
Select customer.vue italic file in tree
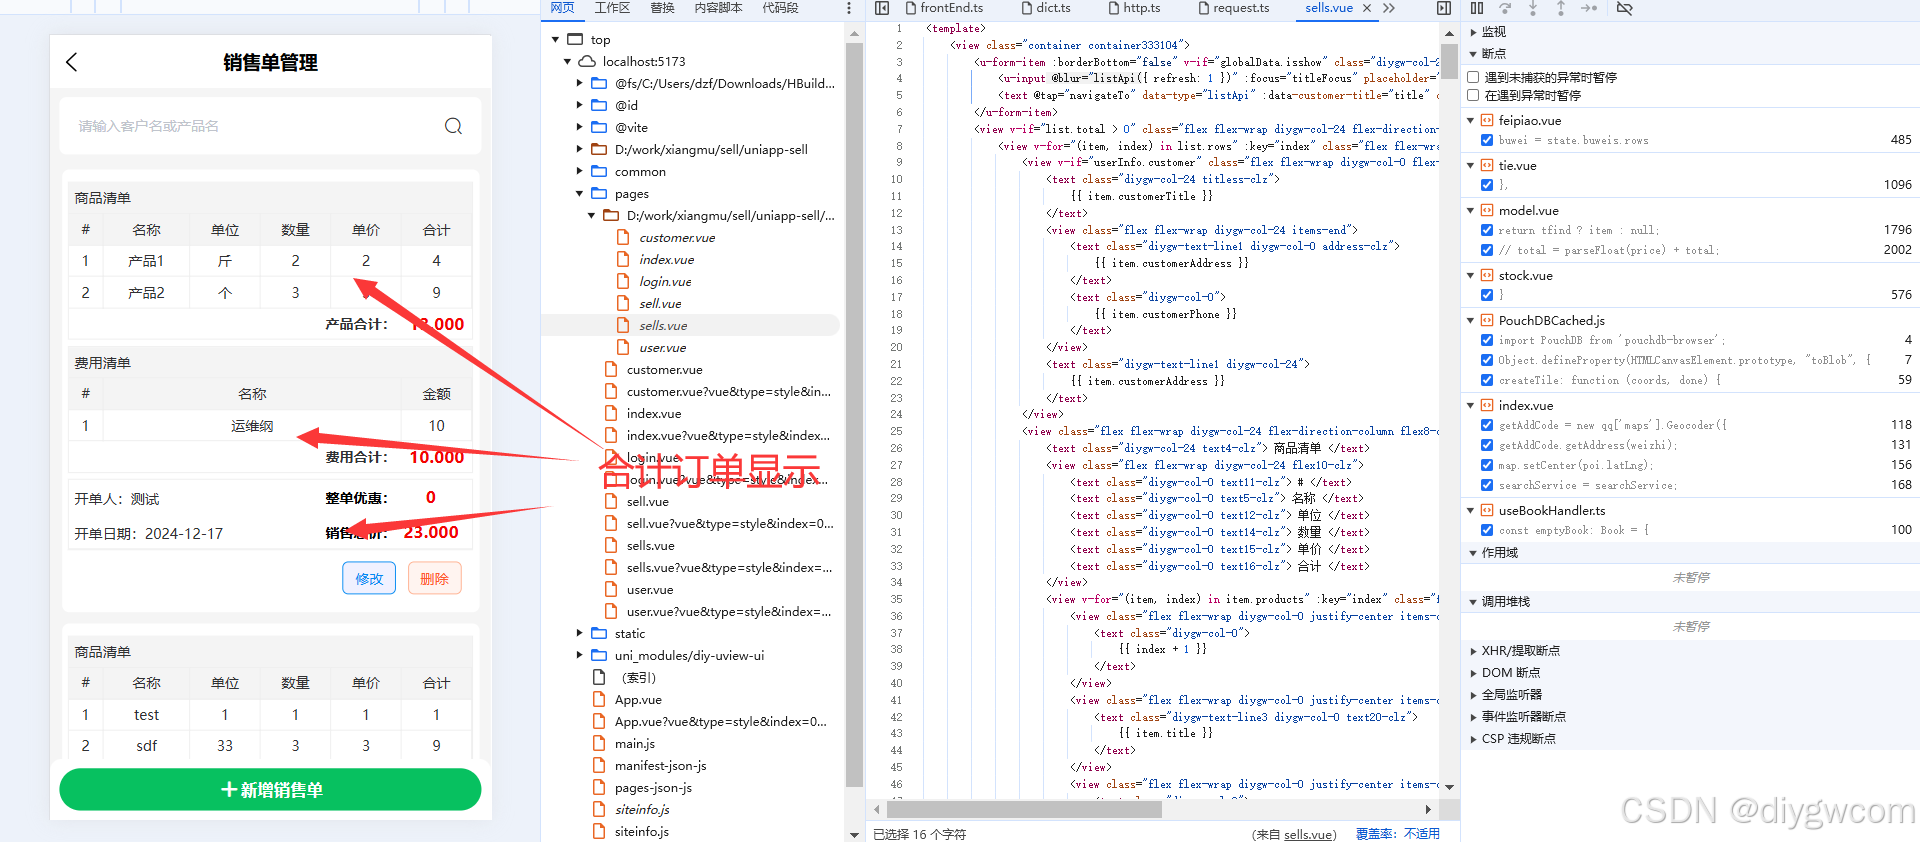pyautogui.click(x=677, y=238)
